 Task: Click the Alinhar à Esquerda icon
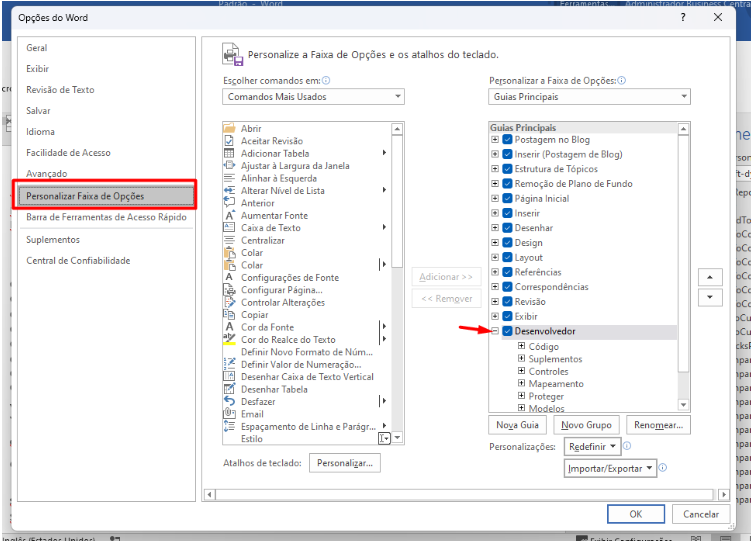(230, 178)
